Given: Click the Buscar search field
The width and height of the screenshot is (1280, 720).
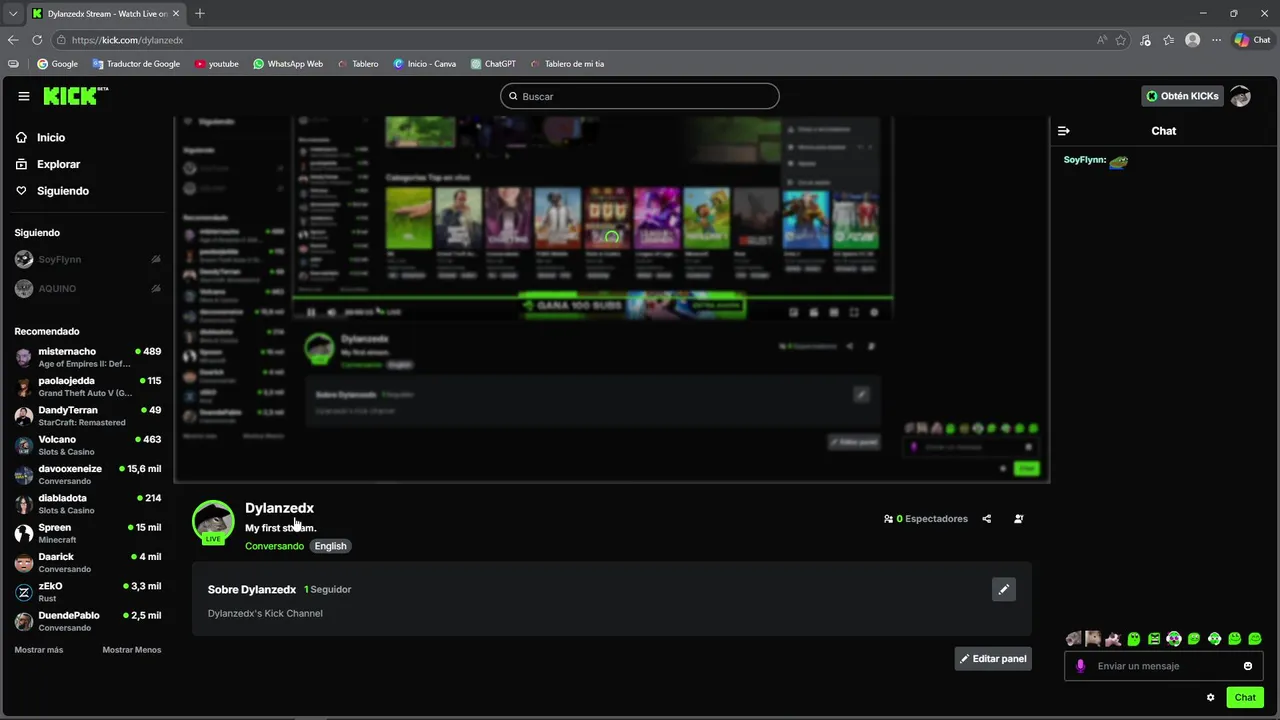Looking at the screenshot, I should pos(640,96).
